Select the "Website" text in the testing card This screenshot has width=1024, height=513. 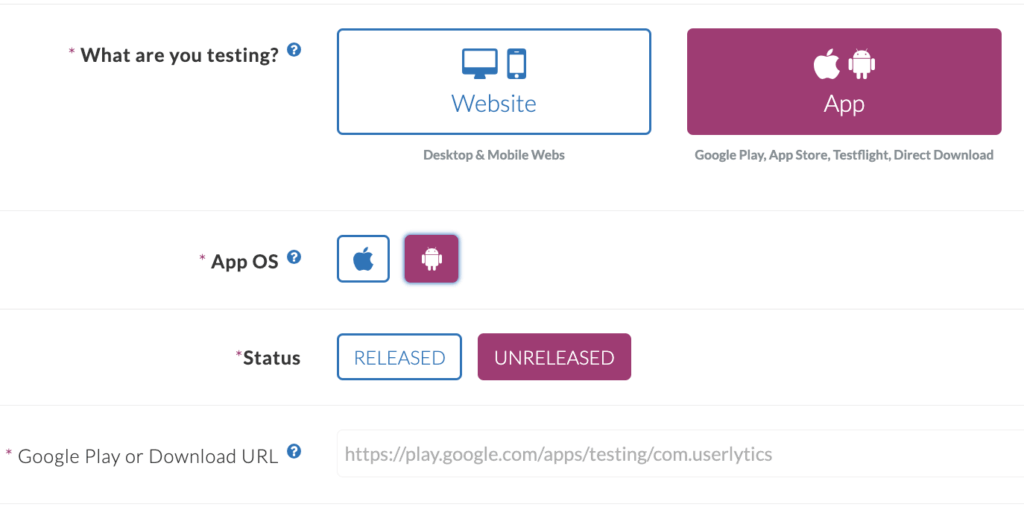click(494, 104)
